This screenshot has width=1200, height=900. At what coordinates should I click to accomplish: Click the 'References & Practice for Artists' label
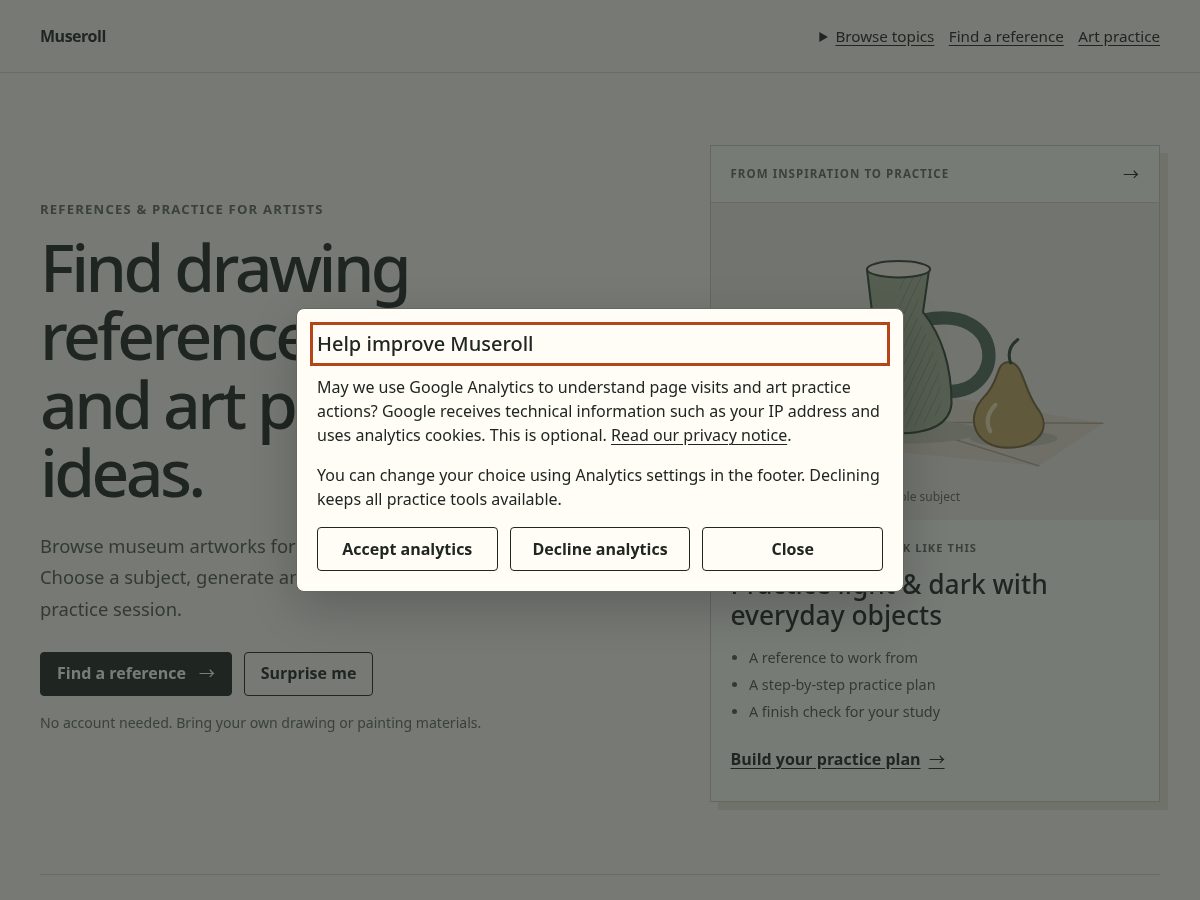point(181,210)
